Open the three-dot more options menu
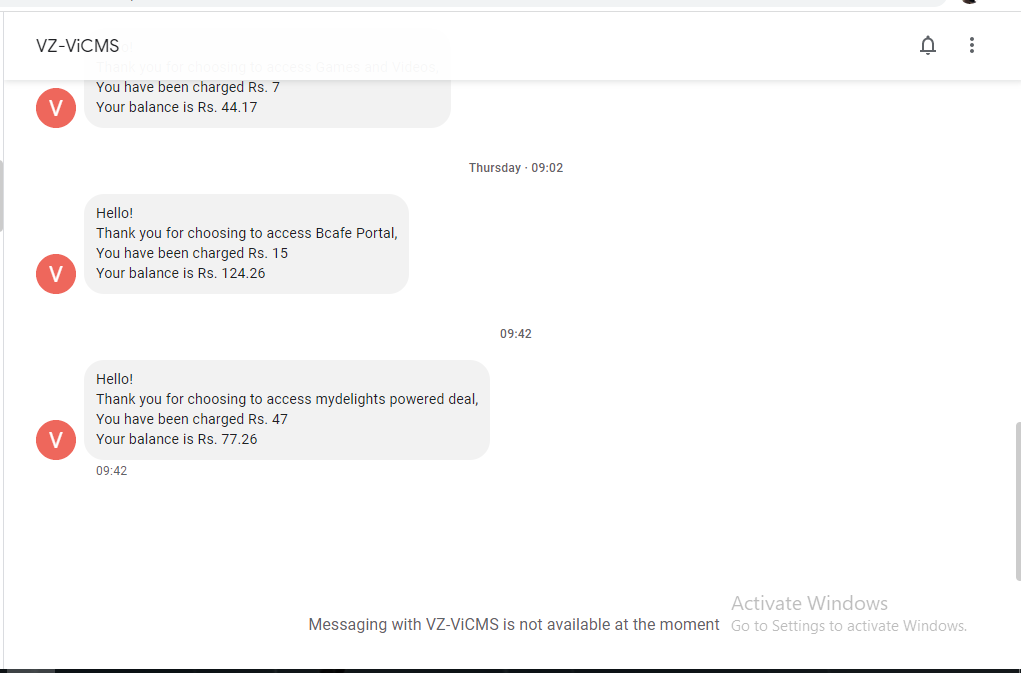 click(x=971, y=45)
